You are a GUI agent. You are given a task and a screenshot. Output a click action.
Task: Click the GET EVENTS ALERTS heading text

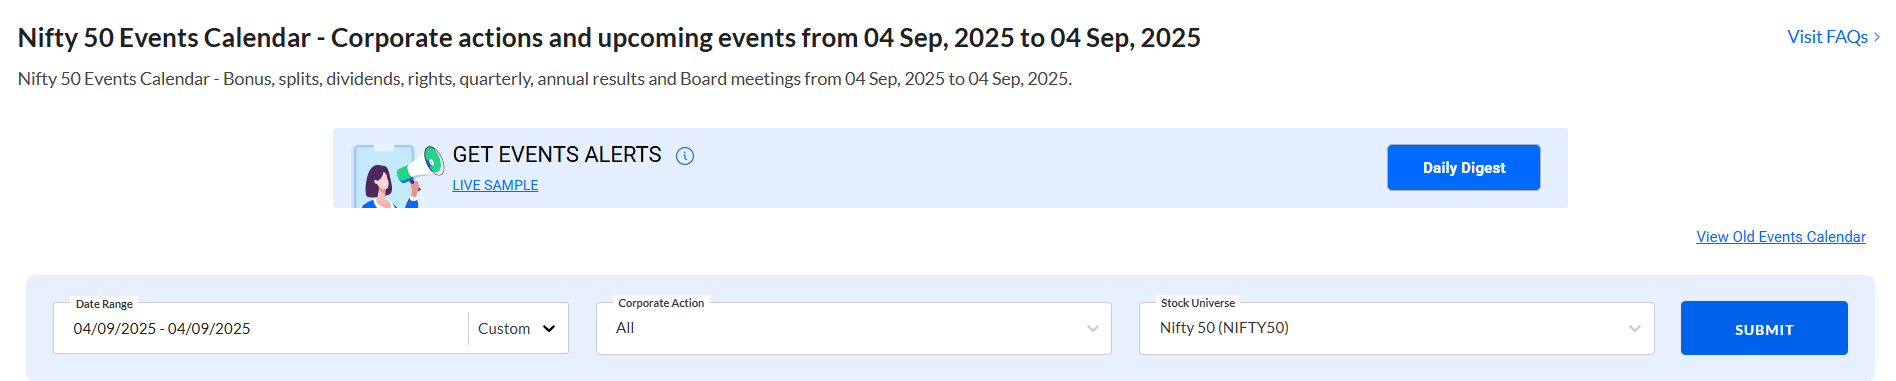coord(557,155)
